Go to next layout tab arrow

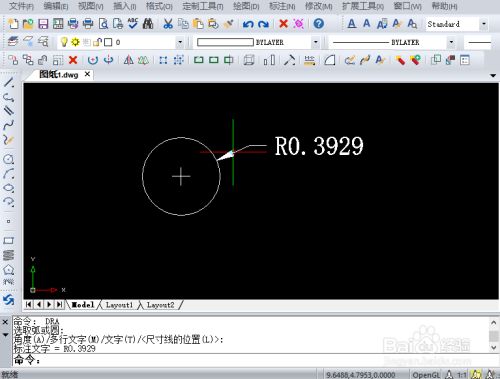coord(49,304)
